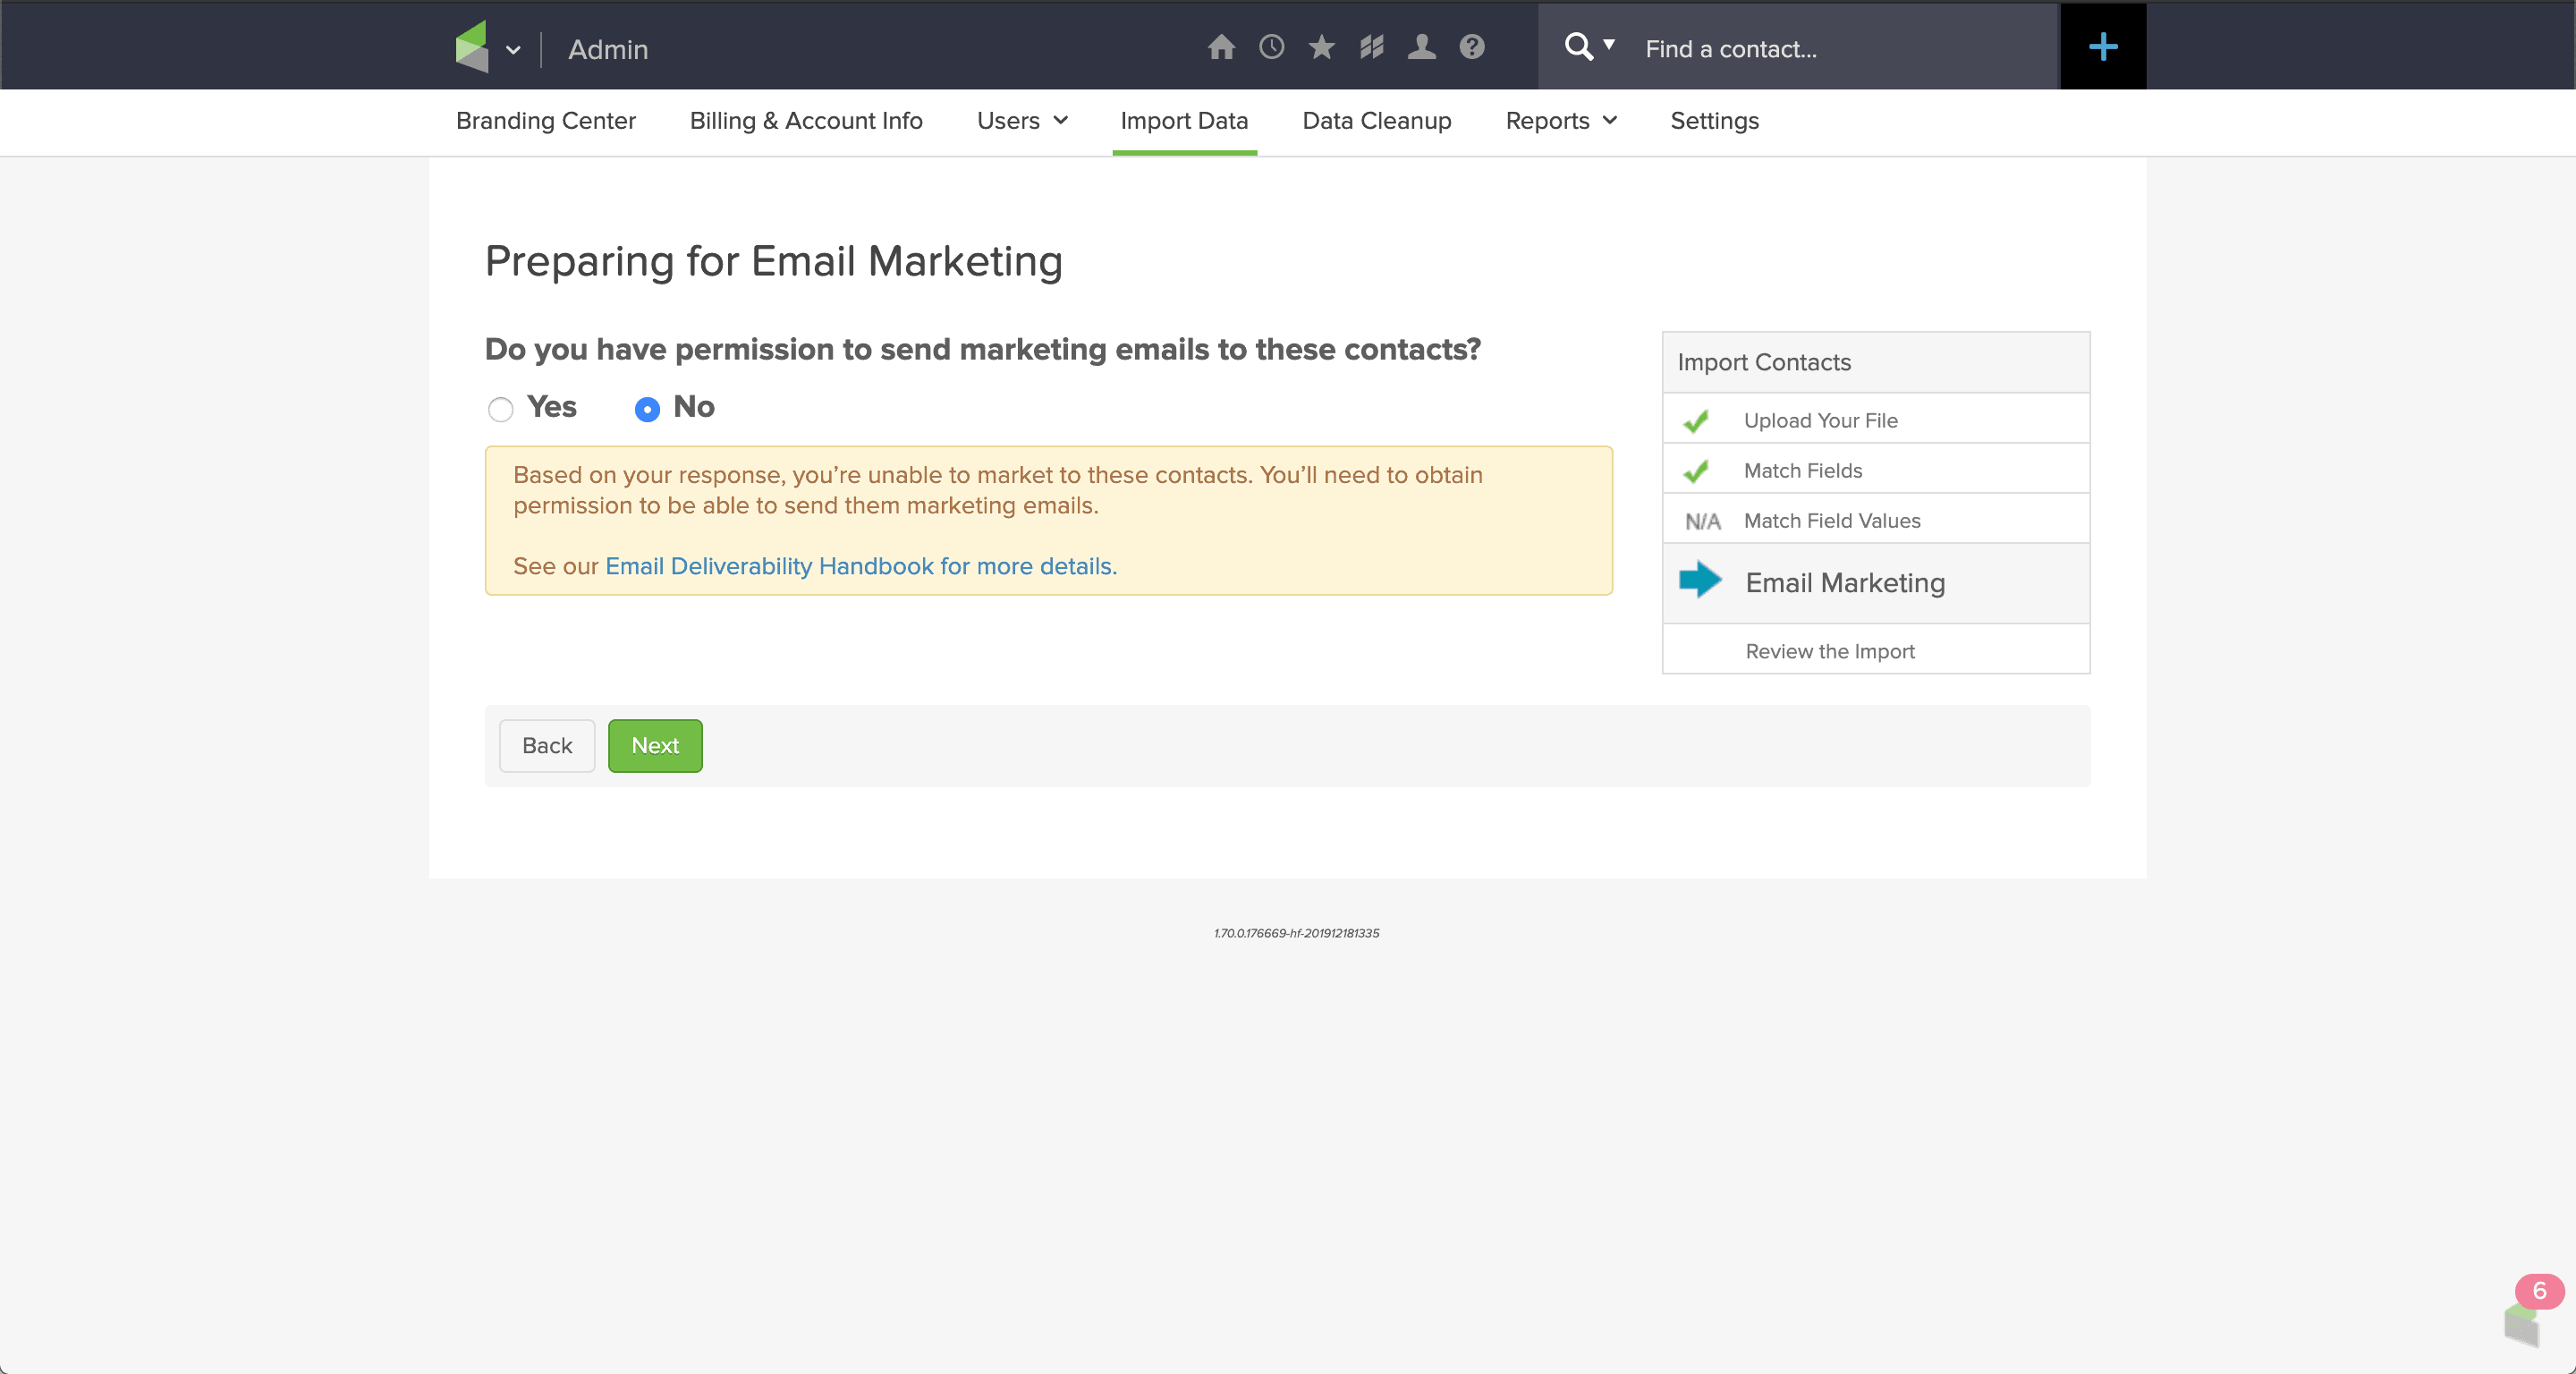Open the Branding Center tab

pos(545,120)
